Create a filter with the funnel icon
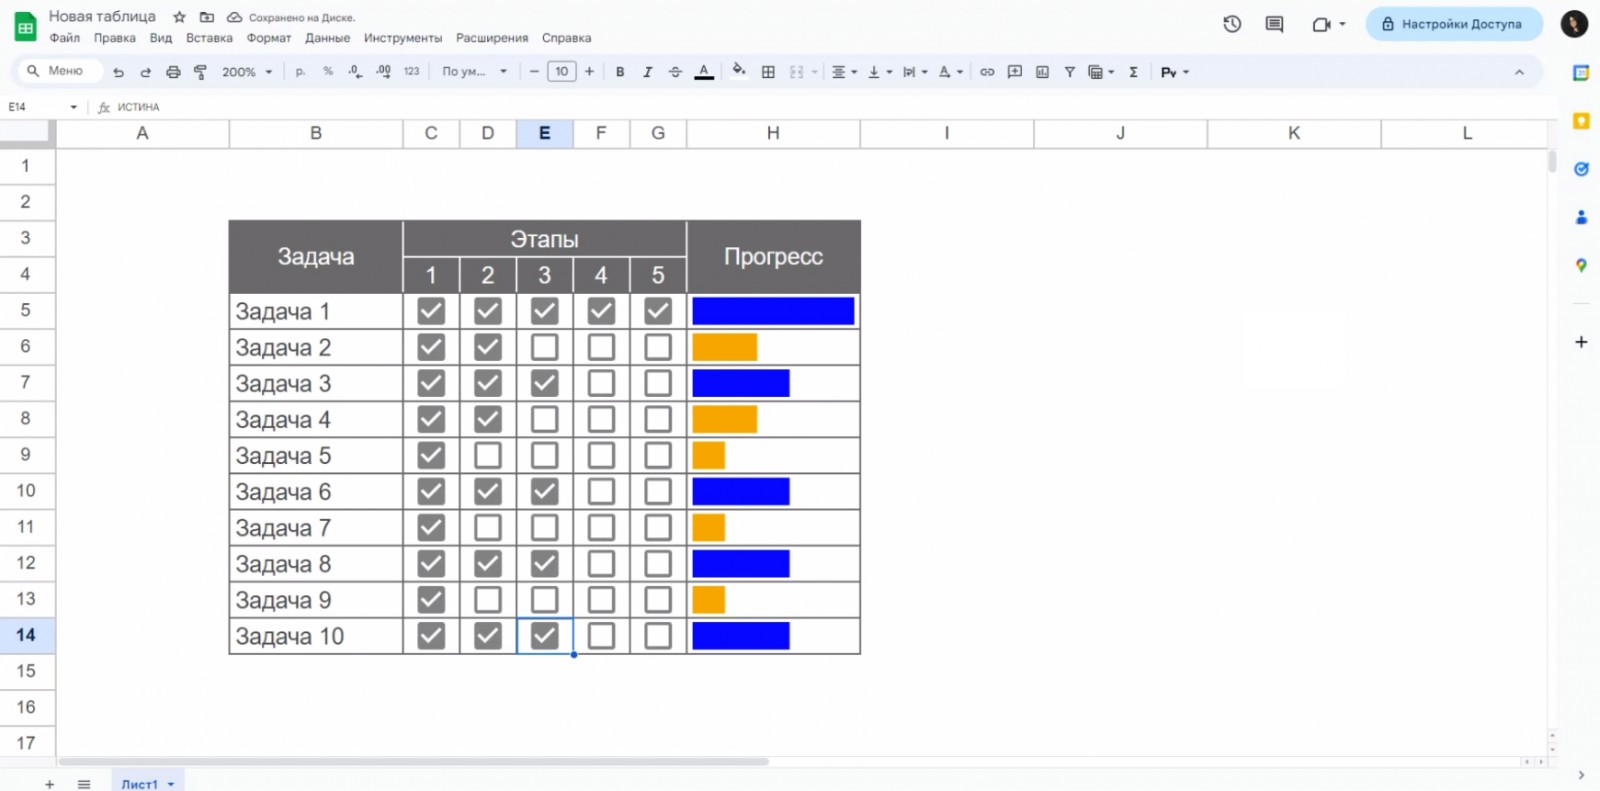The width and height of the screenshot is (1600, 791). [1070, 72]
